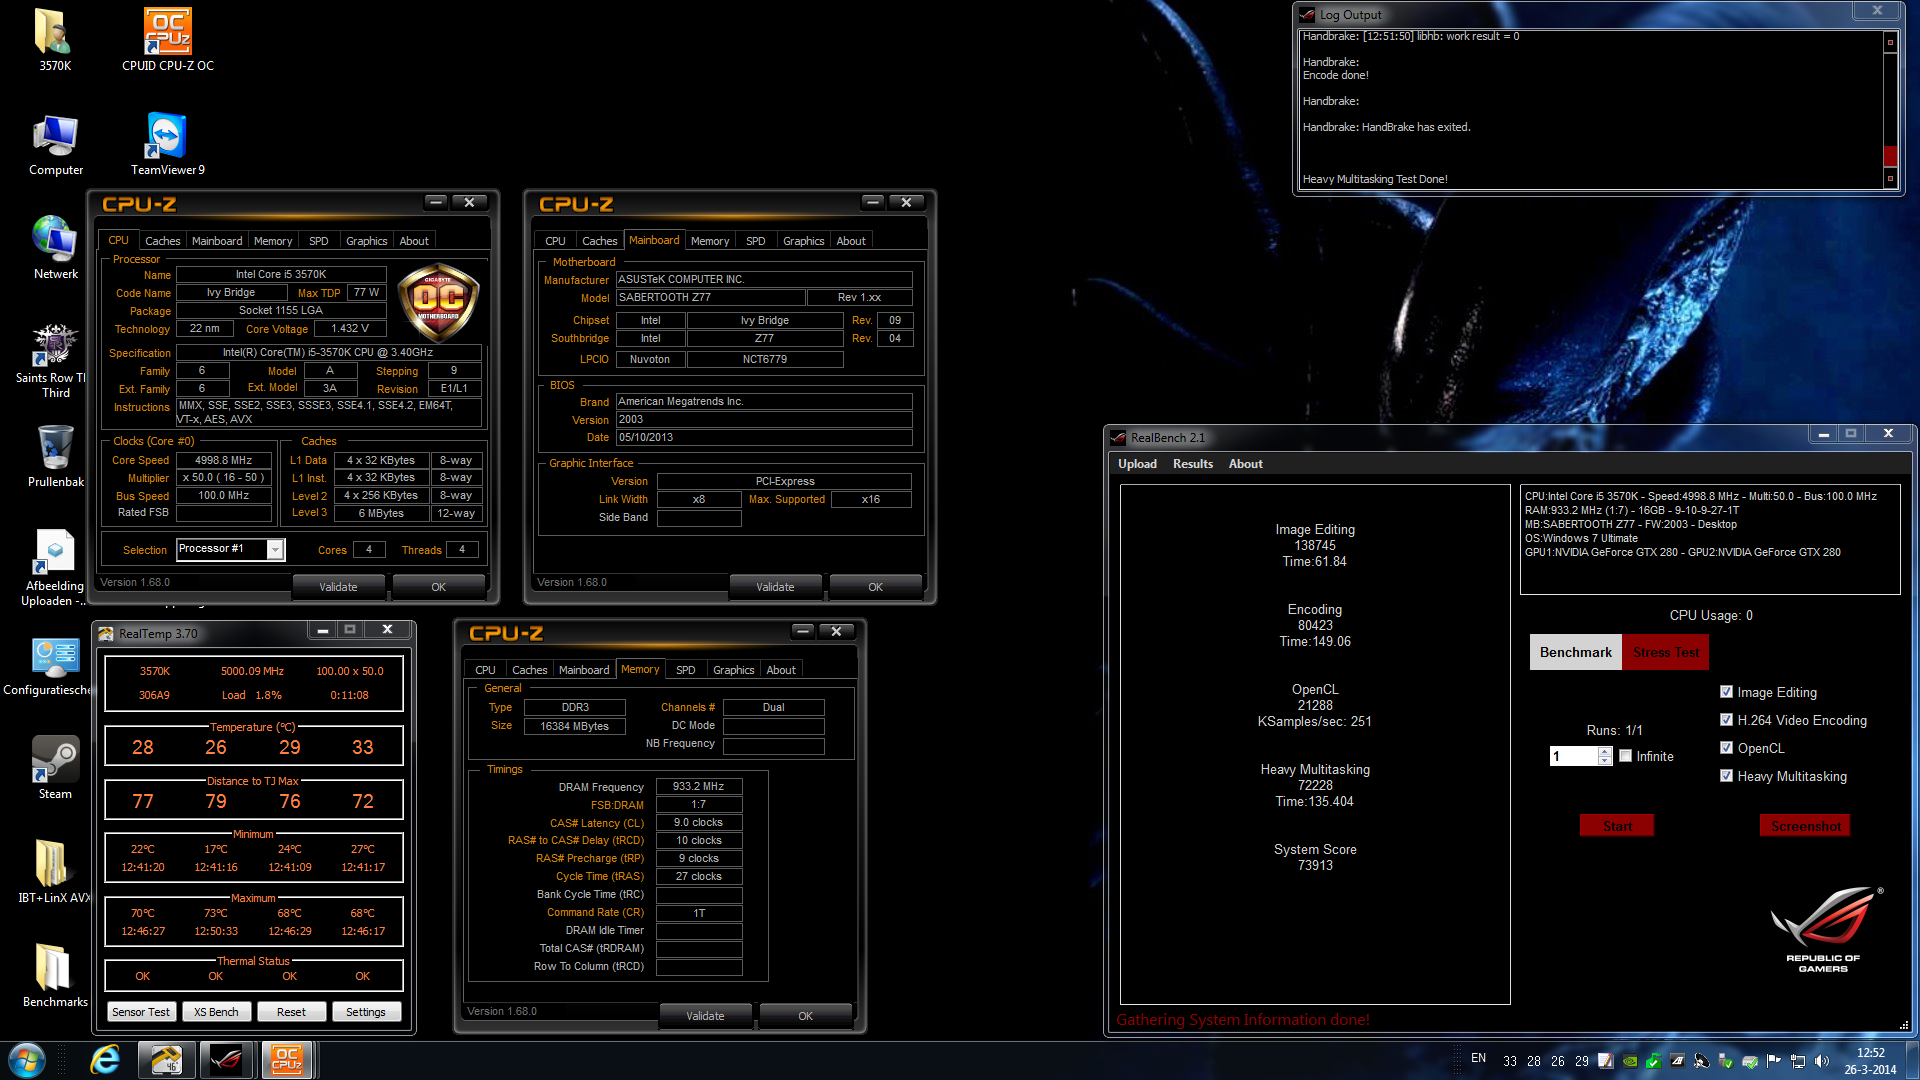Image resolution: width=1920 pixels, height=1080 pixels.
Task: Click the 'Heavy Multitasking Test Done!' log line
Action: pos(1375,179)
